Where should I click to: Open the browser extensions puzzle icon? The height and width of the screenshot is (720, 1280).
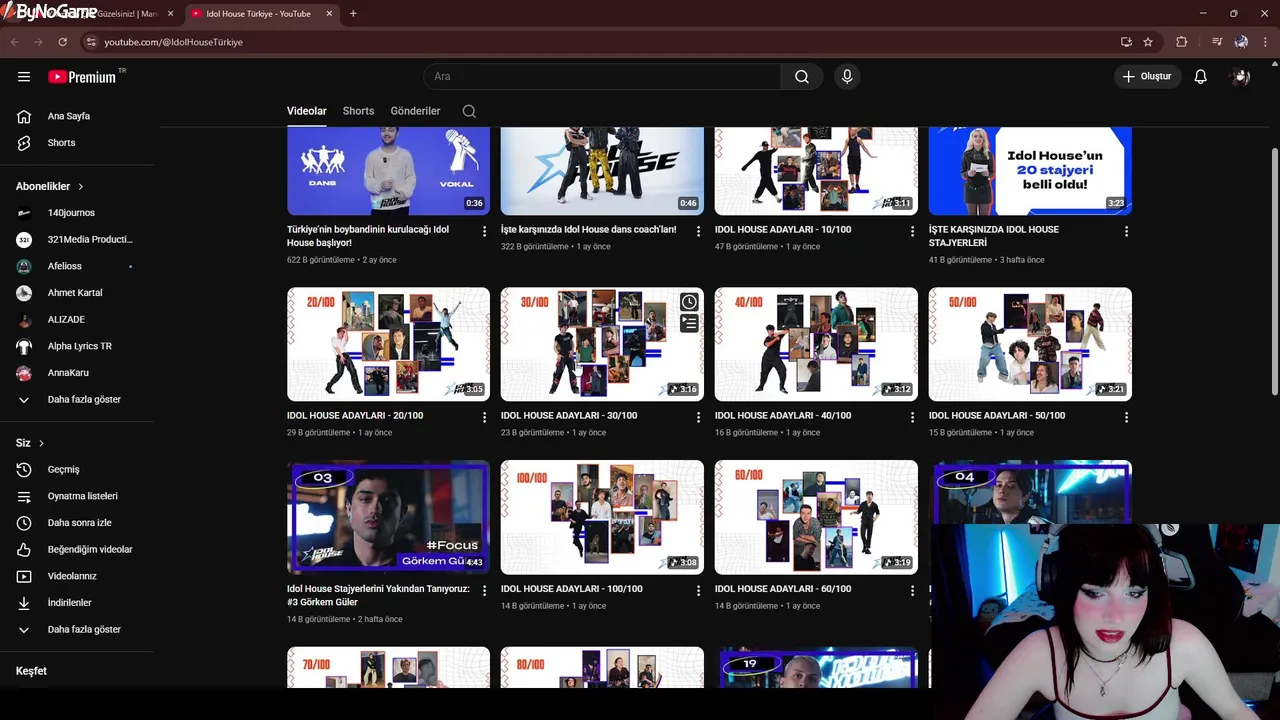pos(1182,42)
